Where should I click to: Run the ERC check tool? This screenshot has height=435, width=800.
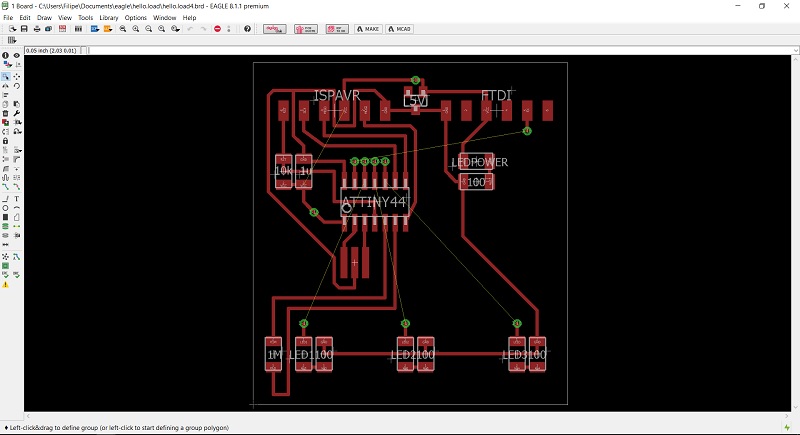pos(6,275)
